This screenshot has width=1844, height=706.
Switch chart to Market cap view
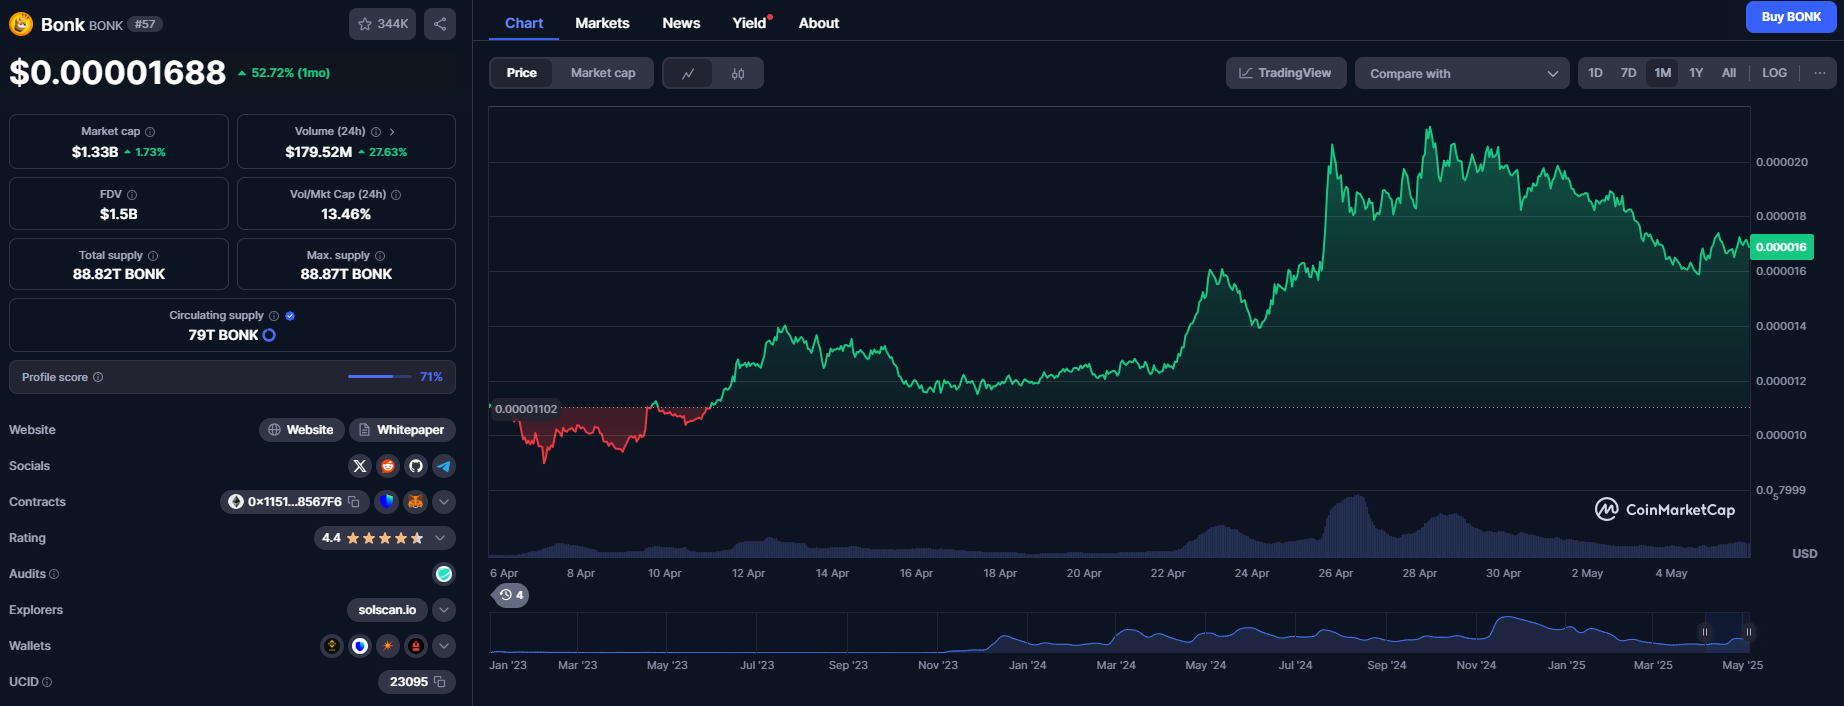pyautogui.click(x=603, y=73)
